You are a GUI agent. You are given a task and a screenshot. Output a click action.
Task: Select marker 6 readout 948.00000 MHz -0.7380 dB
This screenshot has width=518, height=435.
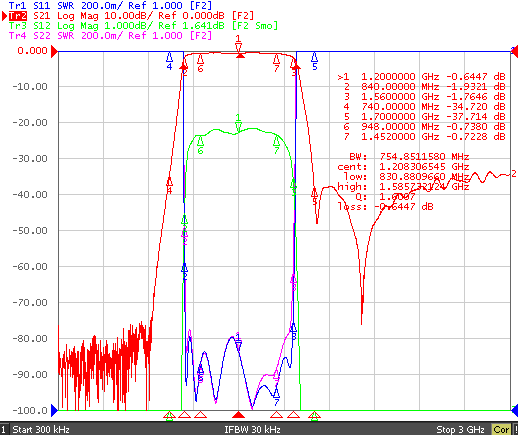[425, 127]
